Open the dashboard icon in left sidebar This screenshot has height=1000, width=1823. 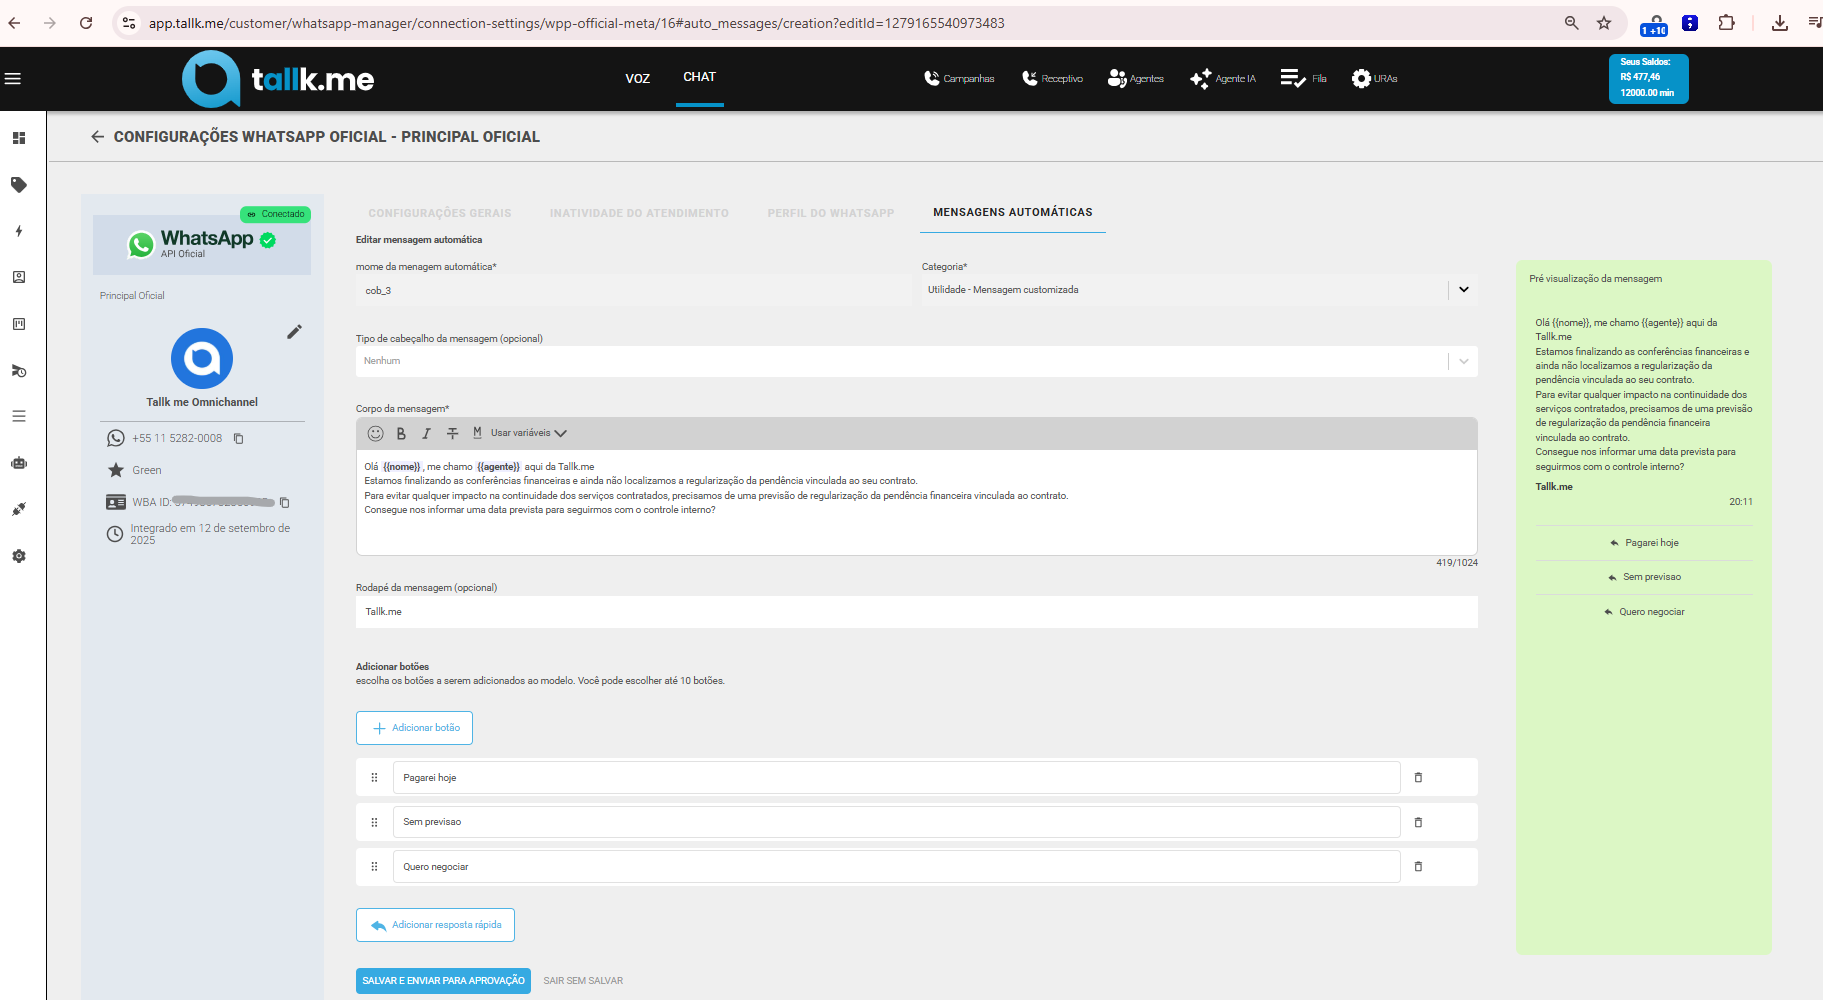19,138
